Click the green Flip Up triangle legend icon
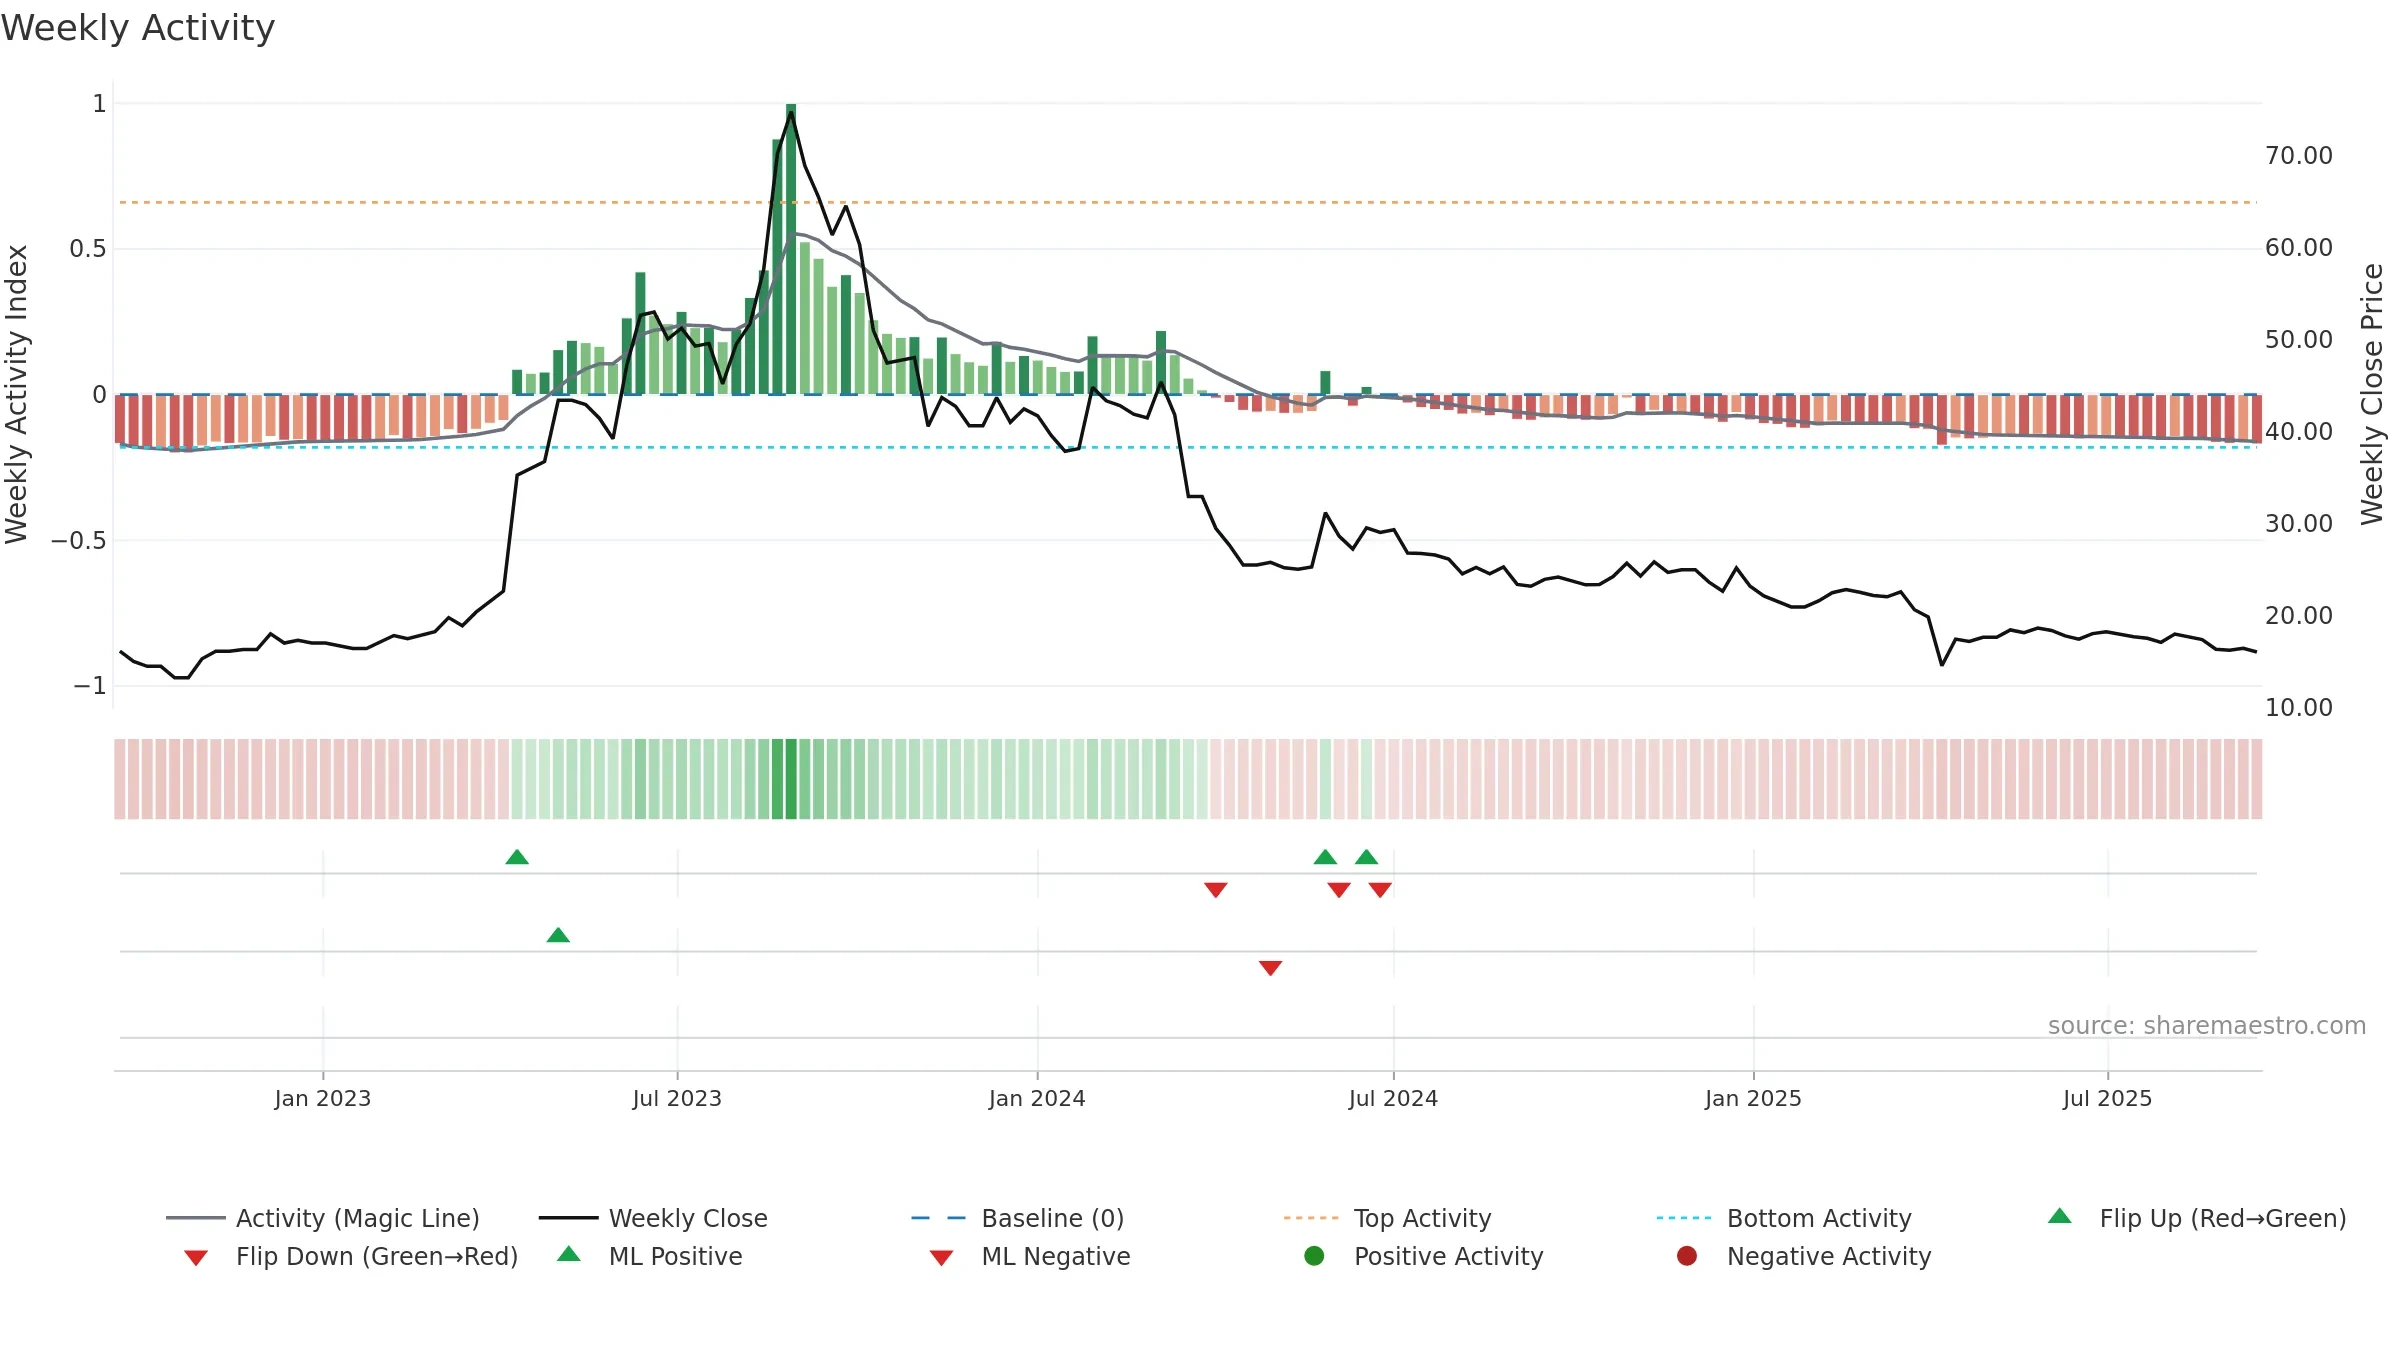Image resolution: width=2400 pixels, height=1350 pixels. pos(2060,1216)
